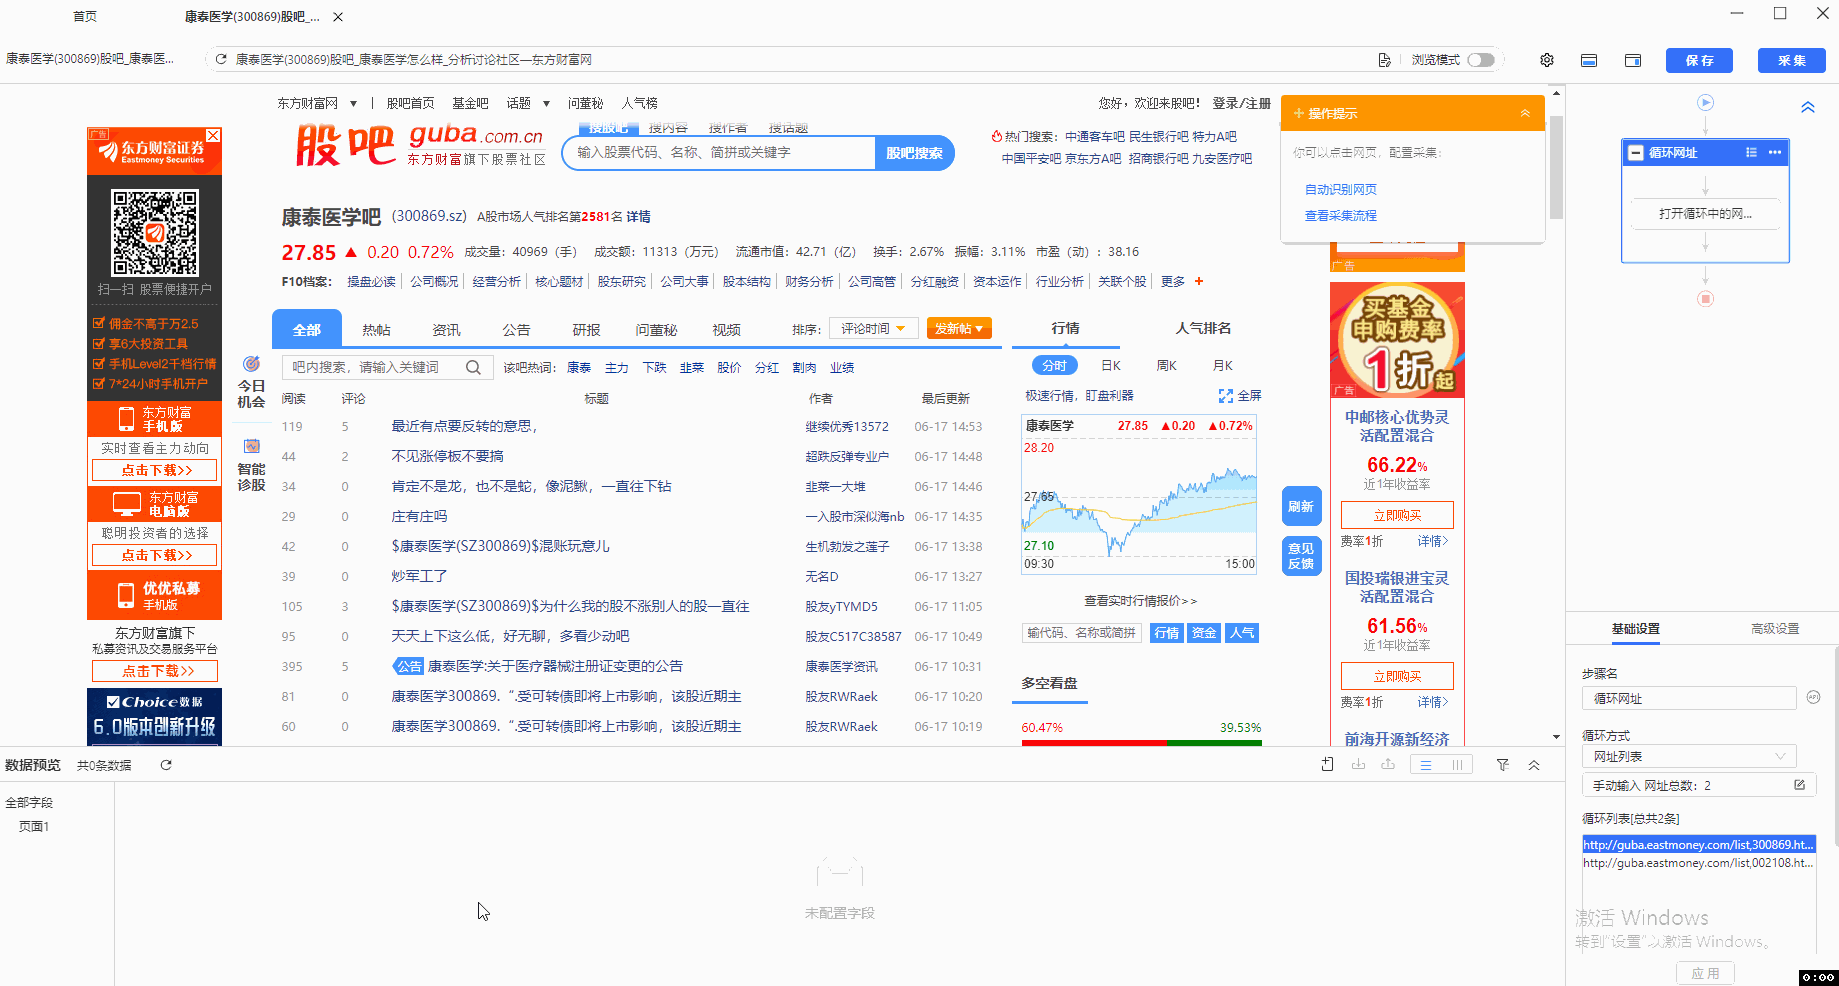The image size is (1839, 986).
Task: Click the forum search magnifier icon
Action: coord(473,367)
